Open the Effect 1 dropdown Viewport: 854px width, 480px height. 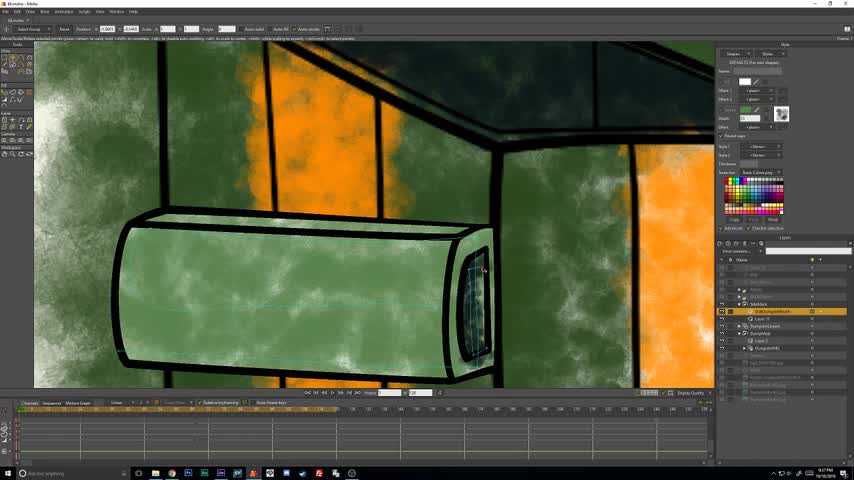[759, 90]
